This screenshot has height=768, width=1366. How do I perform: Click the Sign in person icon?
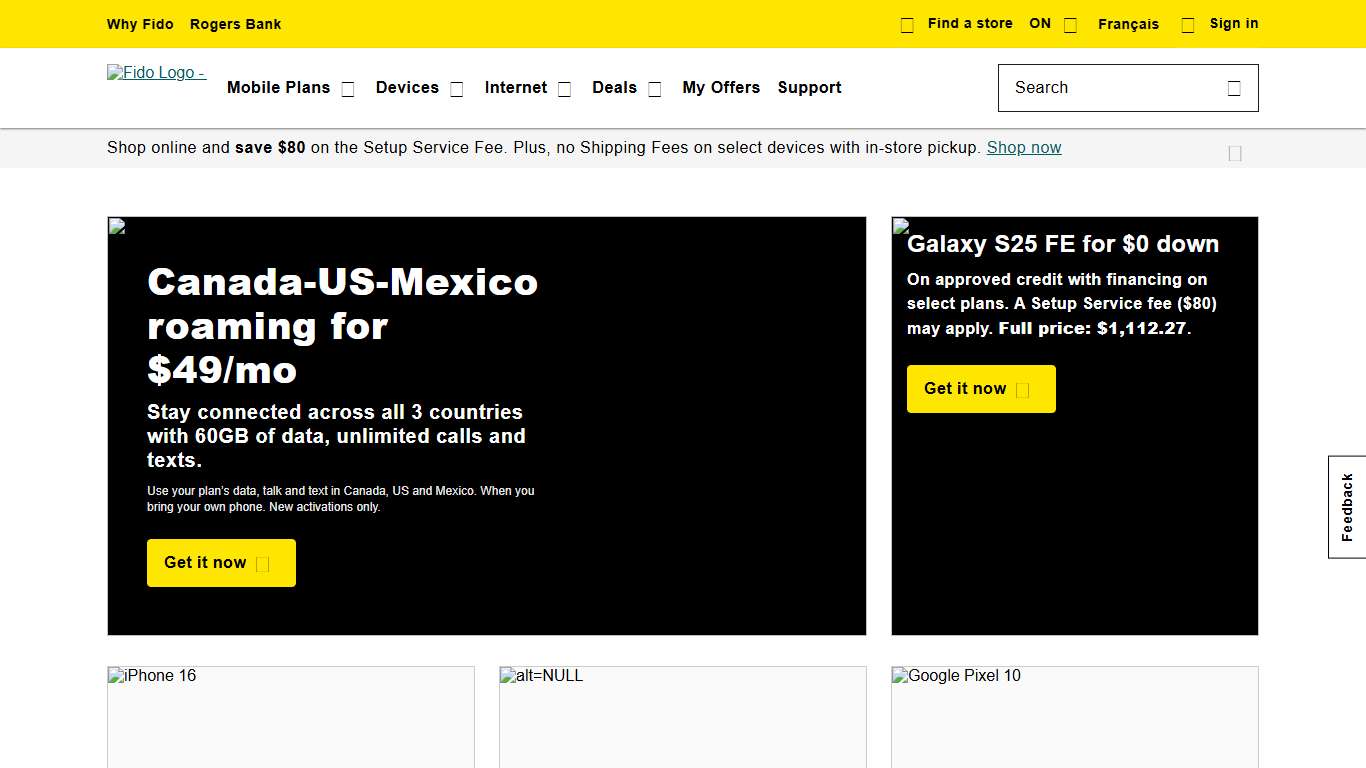(1187, 23)
